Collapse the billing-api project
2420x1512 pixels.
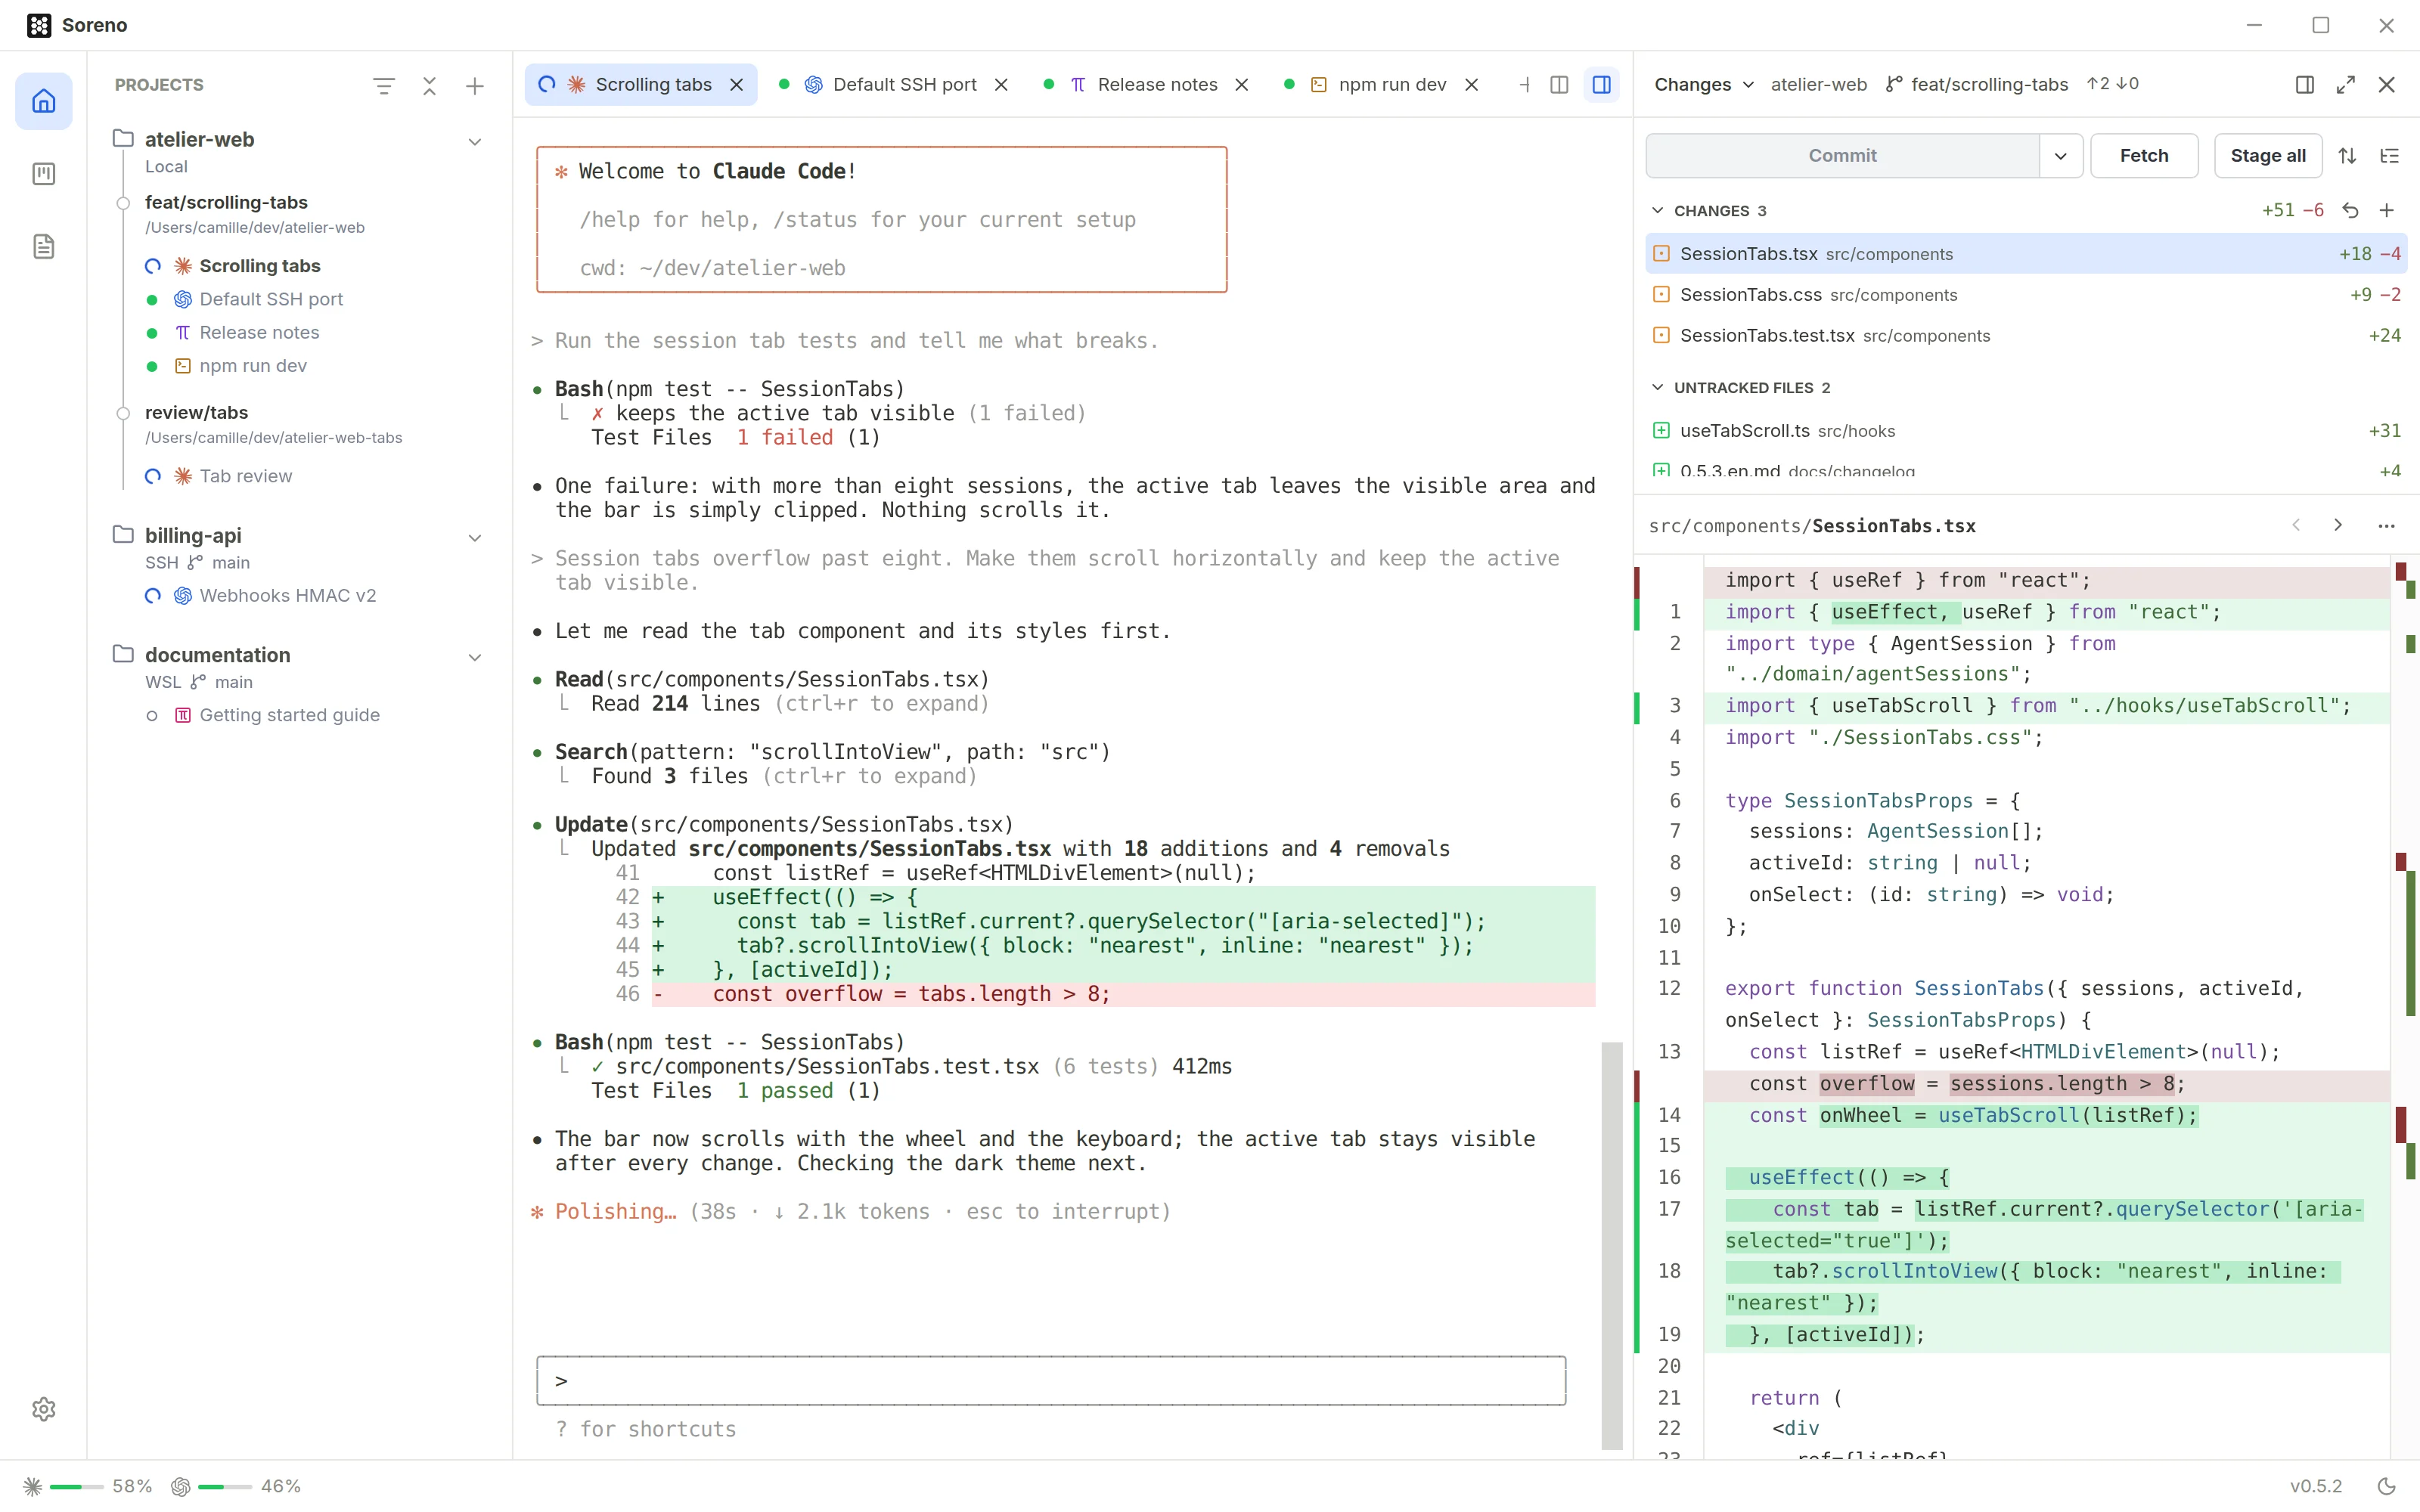[475, 538]
